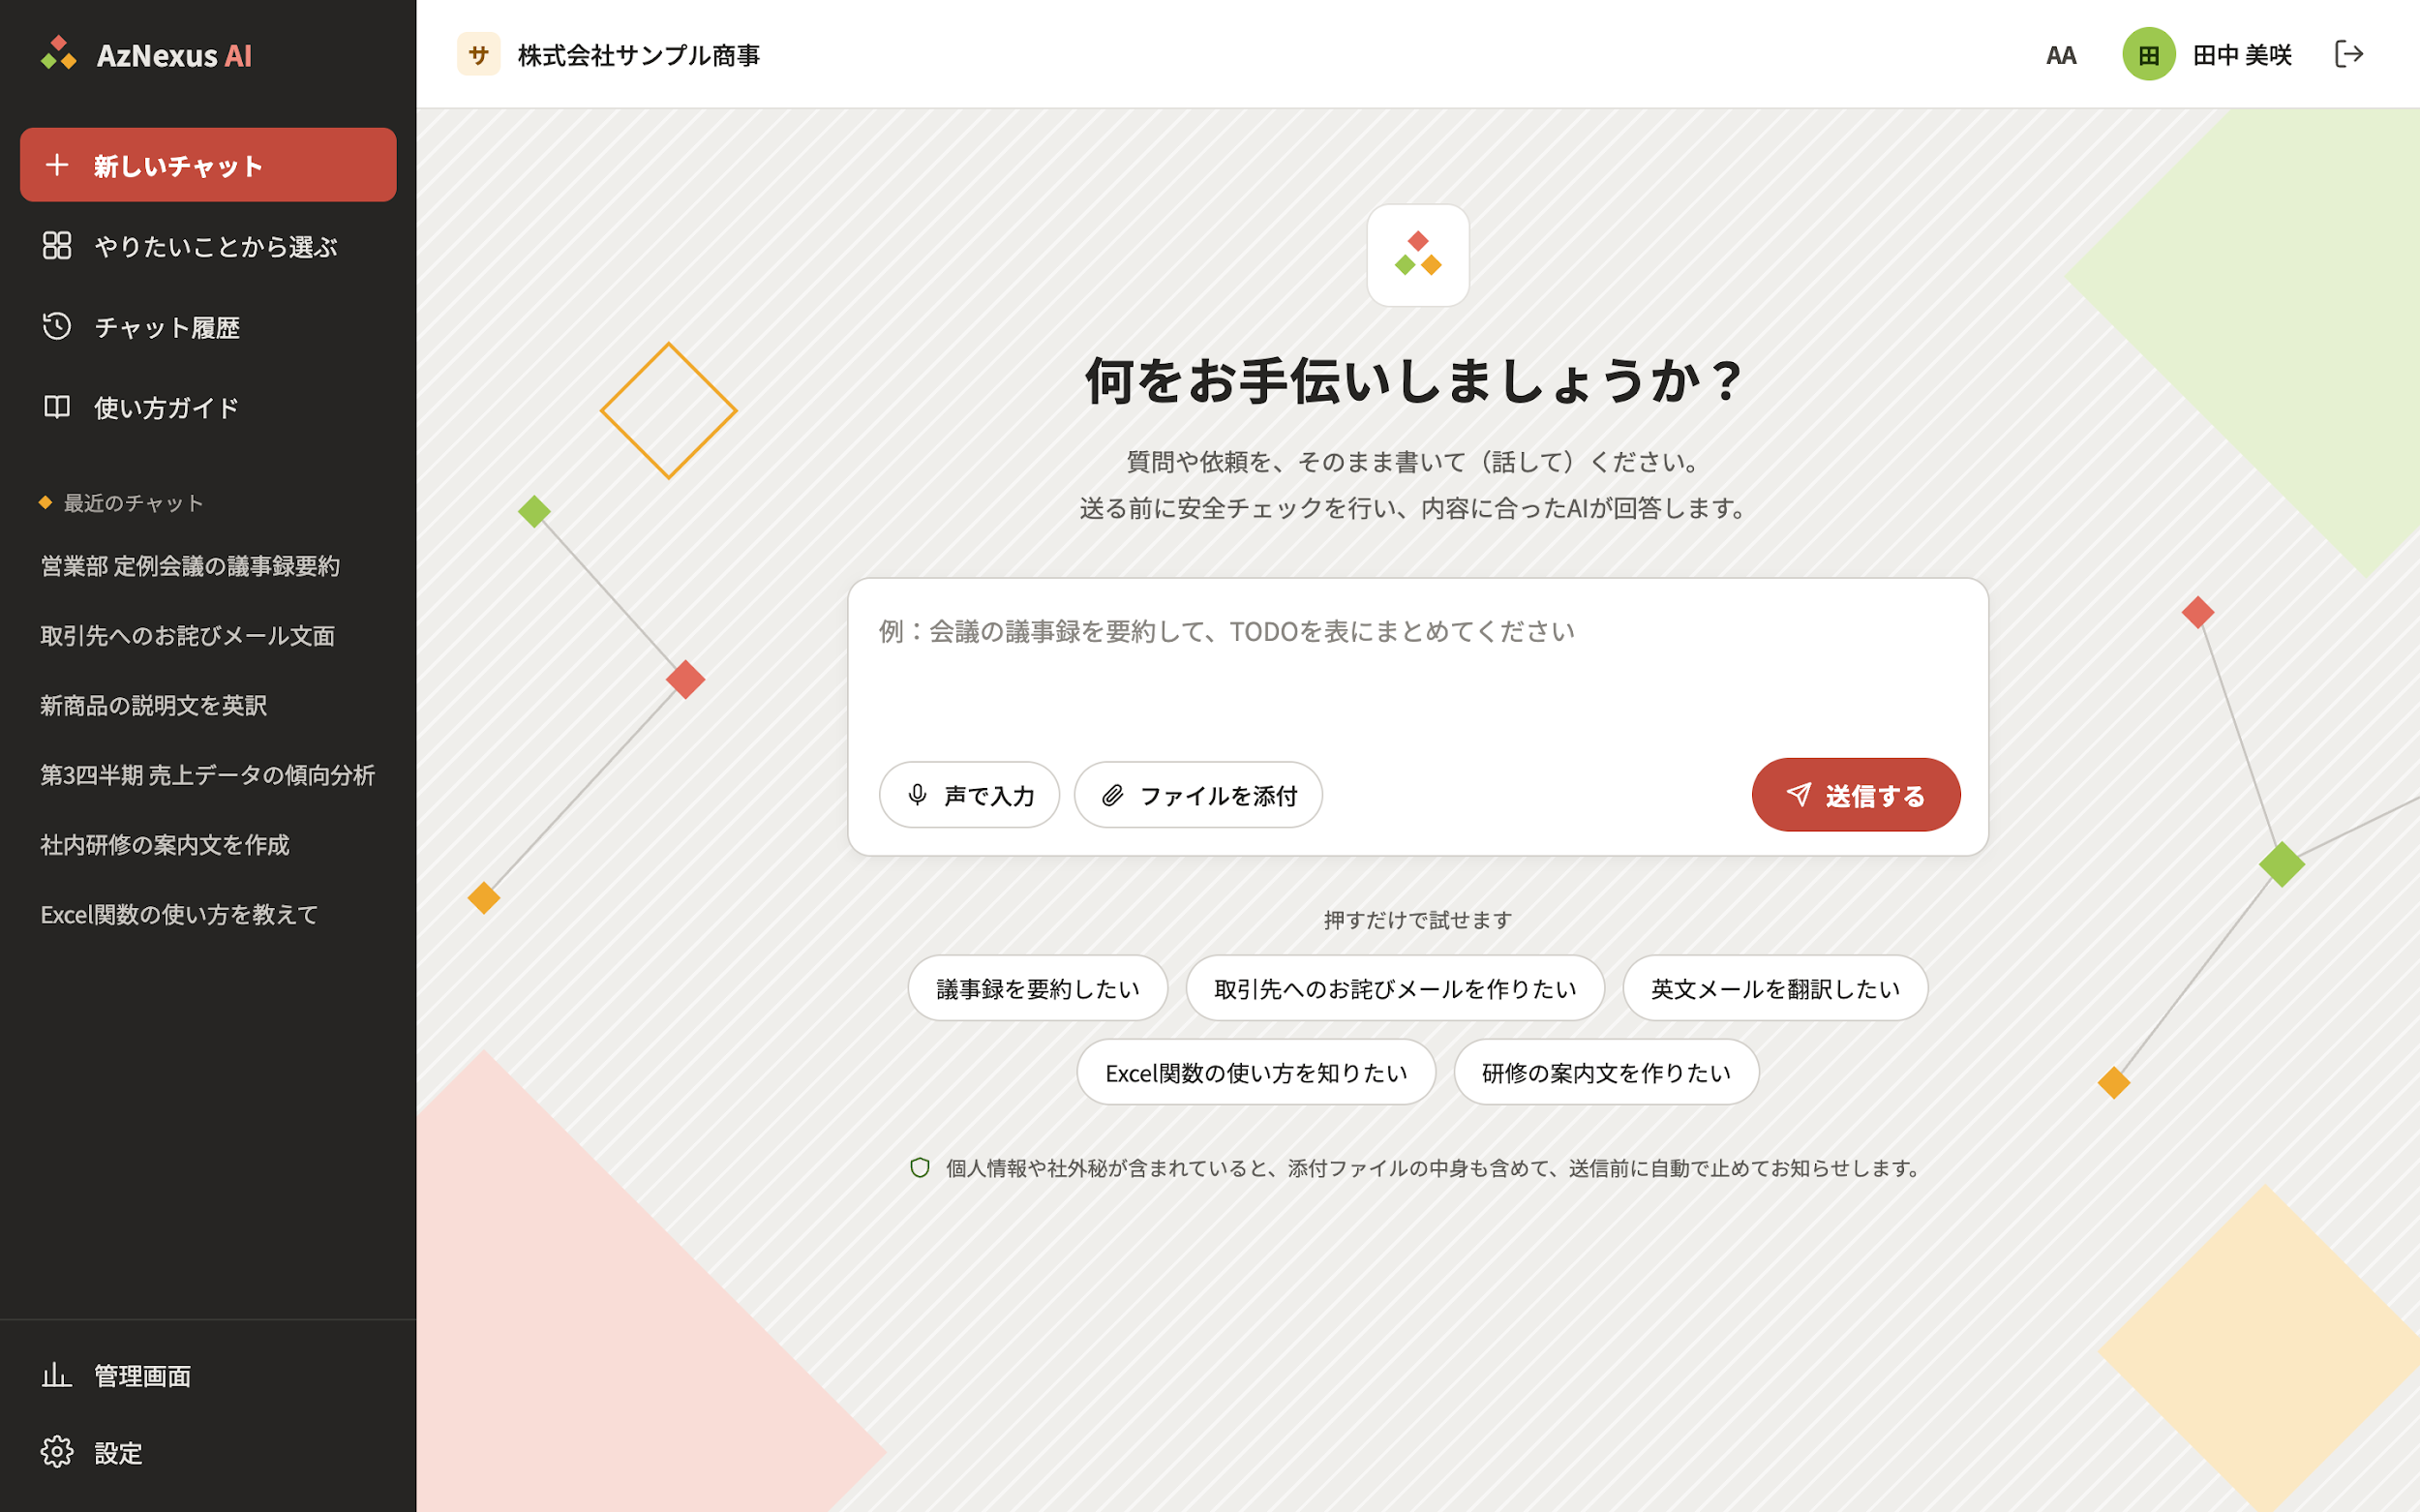Image resolution: width=2420 pixels, height=1512 pixels.
Task: Open やりたいことから選ぶ menu item
Action: 208,246
